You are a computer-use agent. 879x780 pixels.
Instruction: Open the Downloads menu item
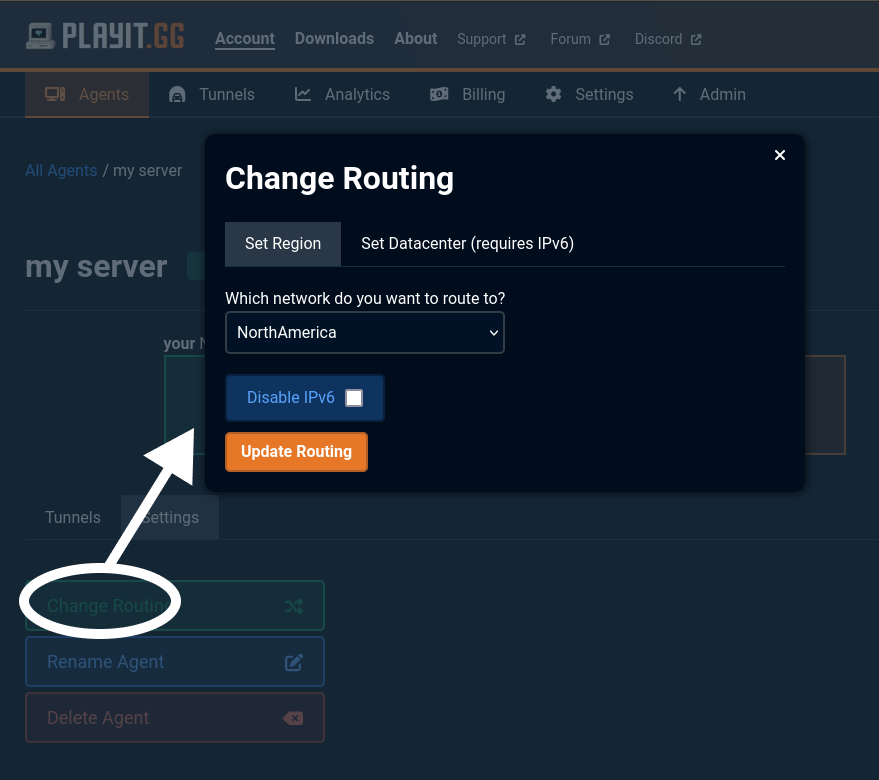pos(334,38)
